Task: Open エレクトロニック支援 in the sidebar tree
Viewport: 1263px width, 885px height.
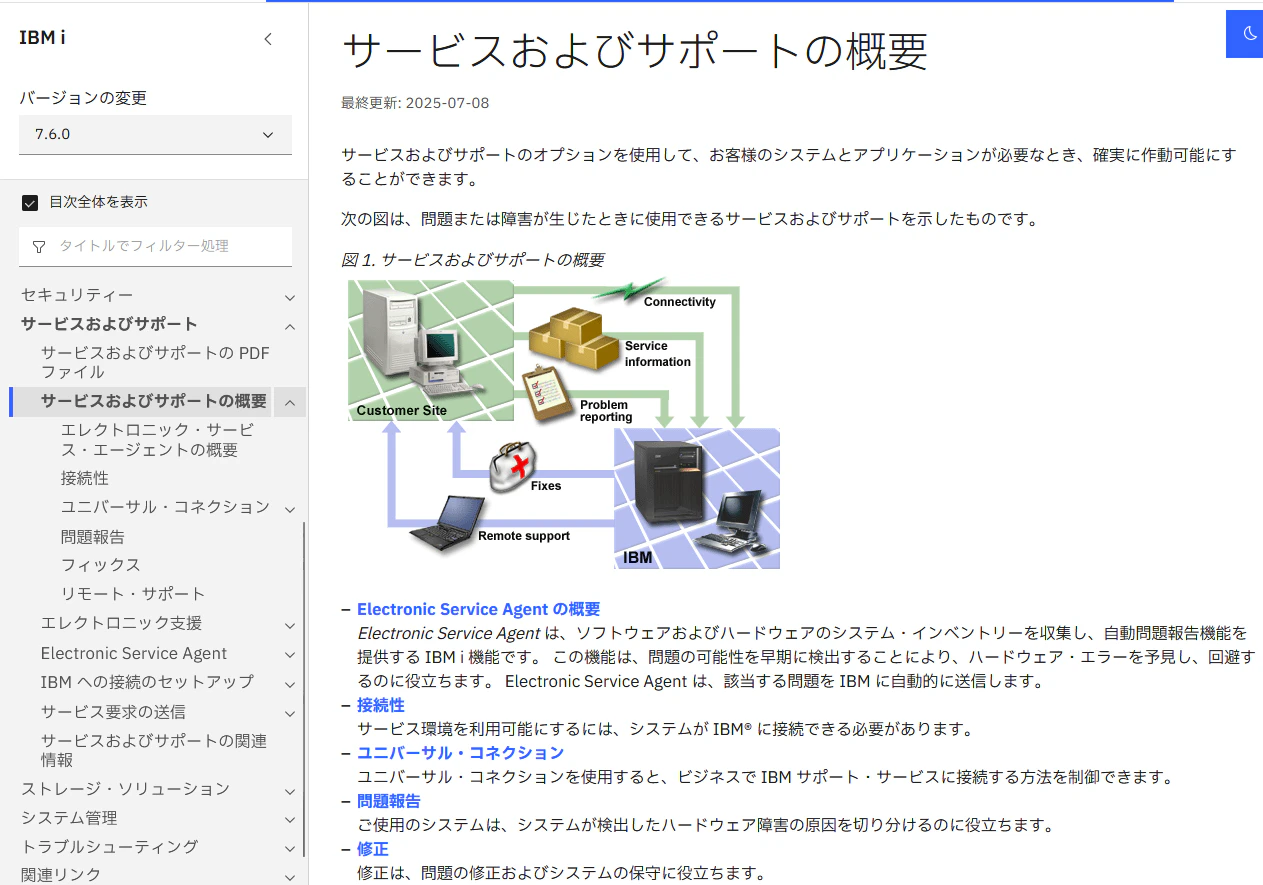Action: click(121, 623)
